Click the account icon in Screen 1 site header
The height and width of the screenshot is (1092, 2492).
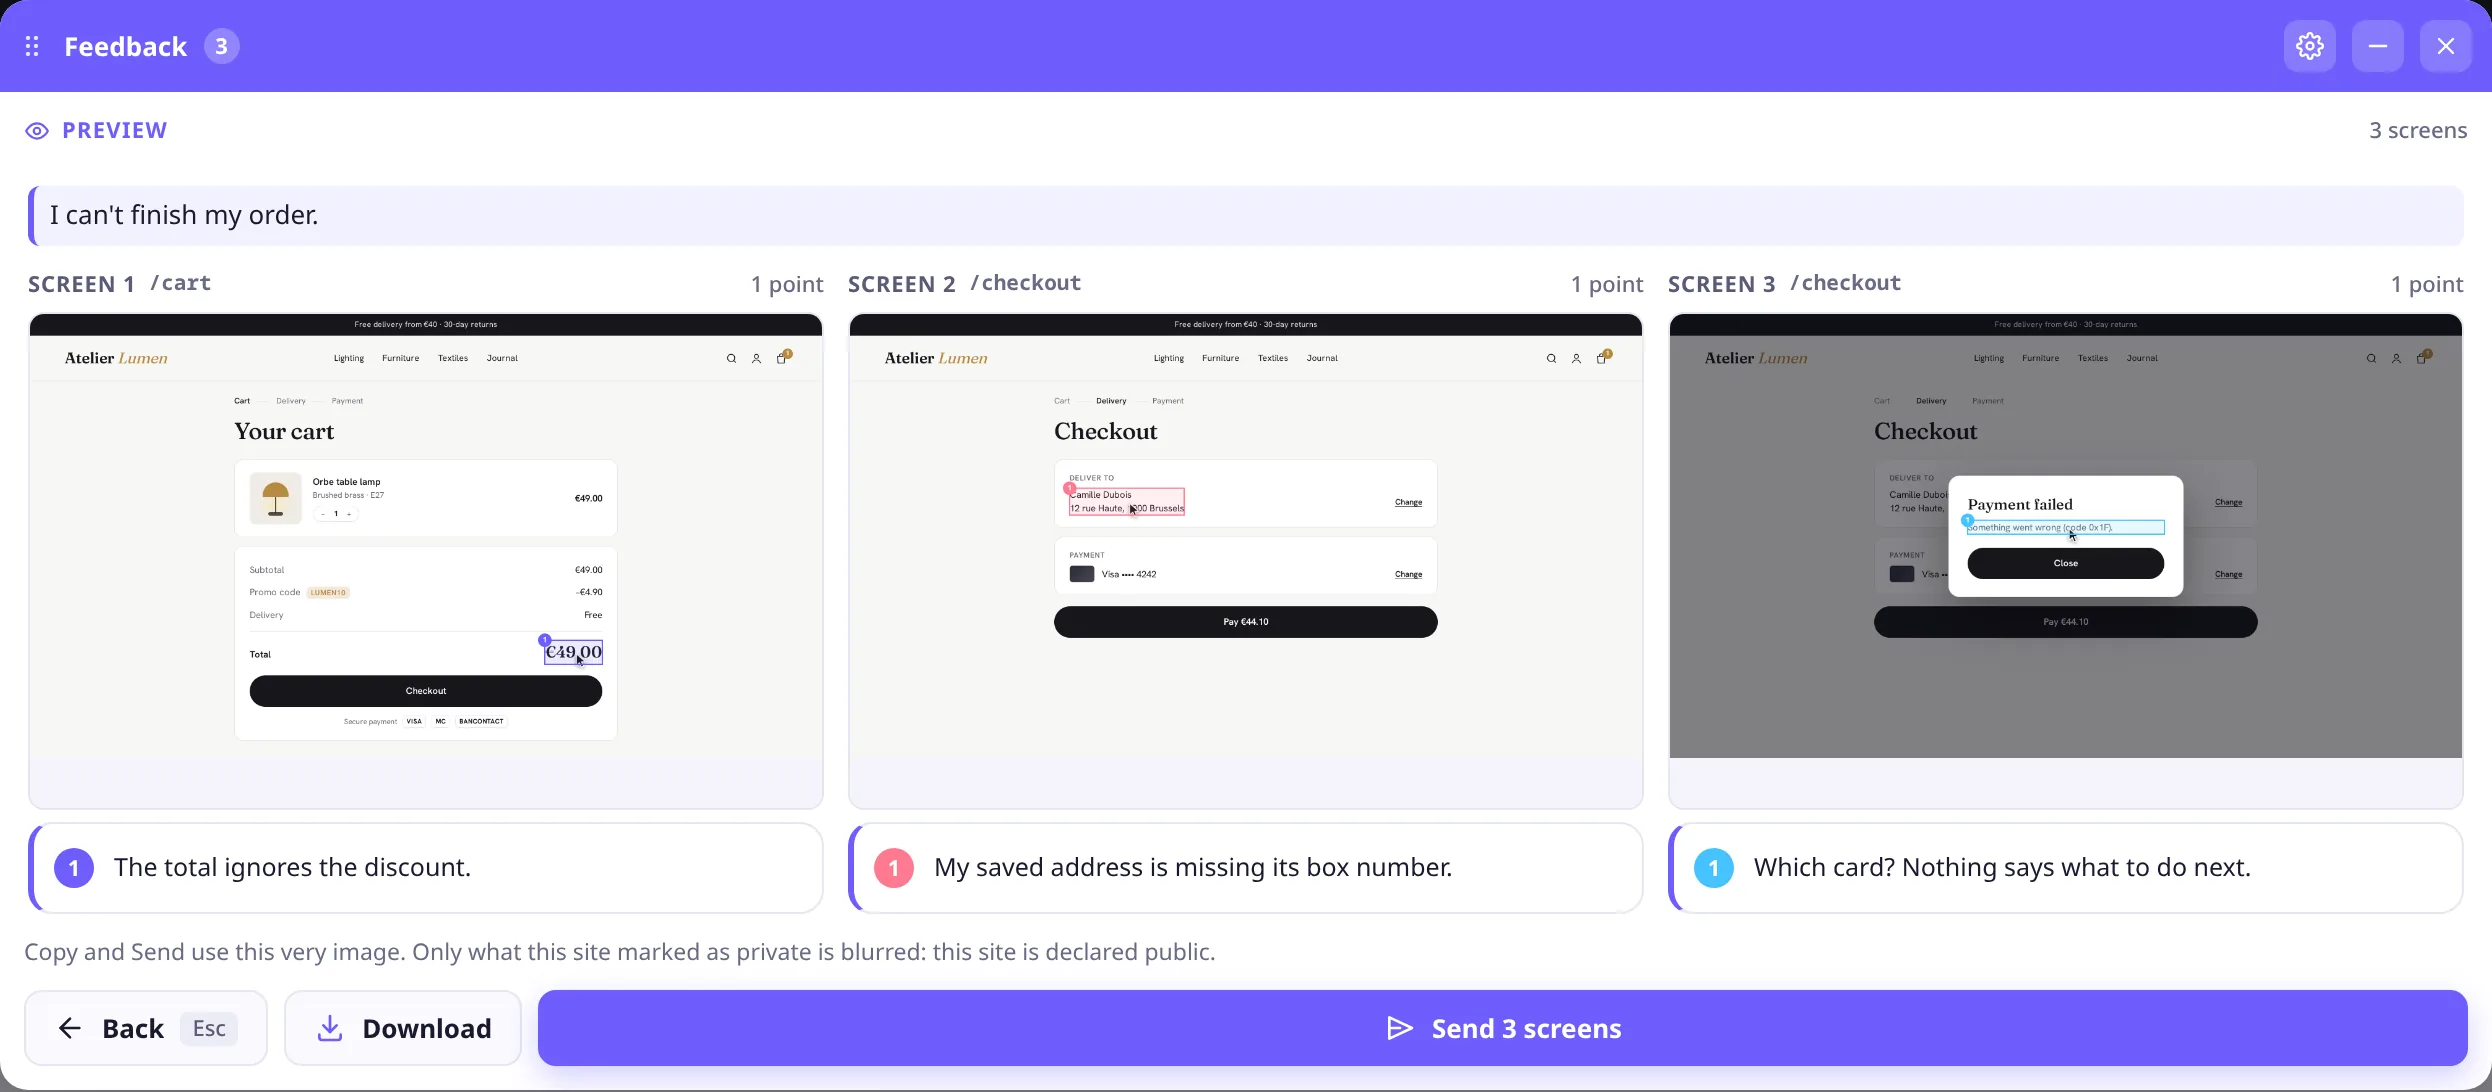click(x=756, y=358)
